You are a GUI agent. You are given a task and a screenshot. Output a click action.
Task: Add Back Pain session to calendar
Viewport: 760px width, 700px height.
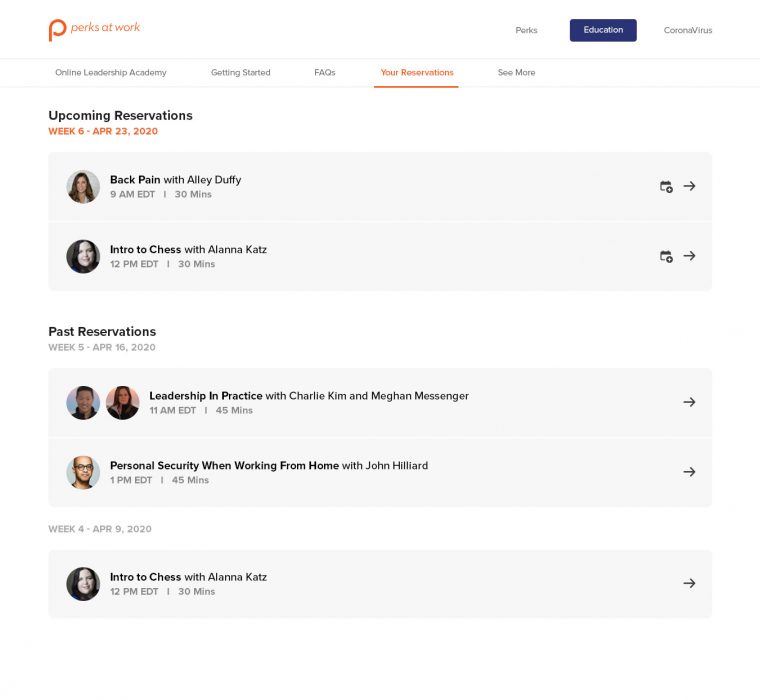[x=666, y=187]
